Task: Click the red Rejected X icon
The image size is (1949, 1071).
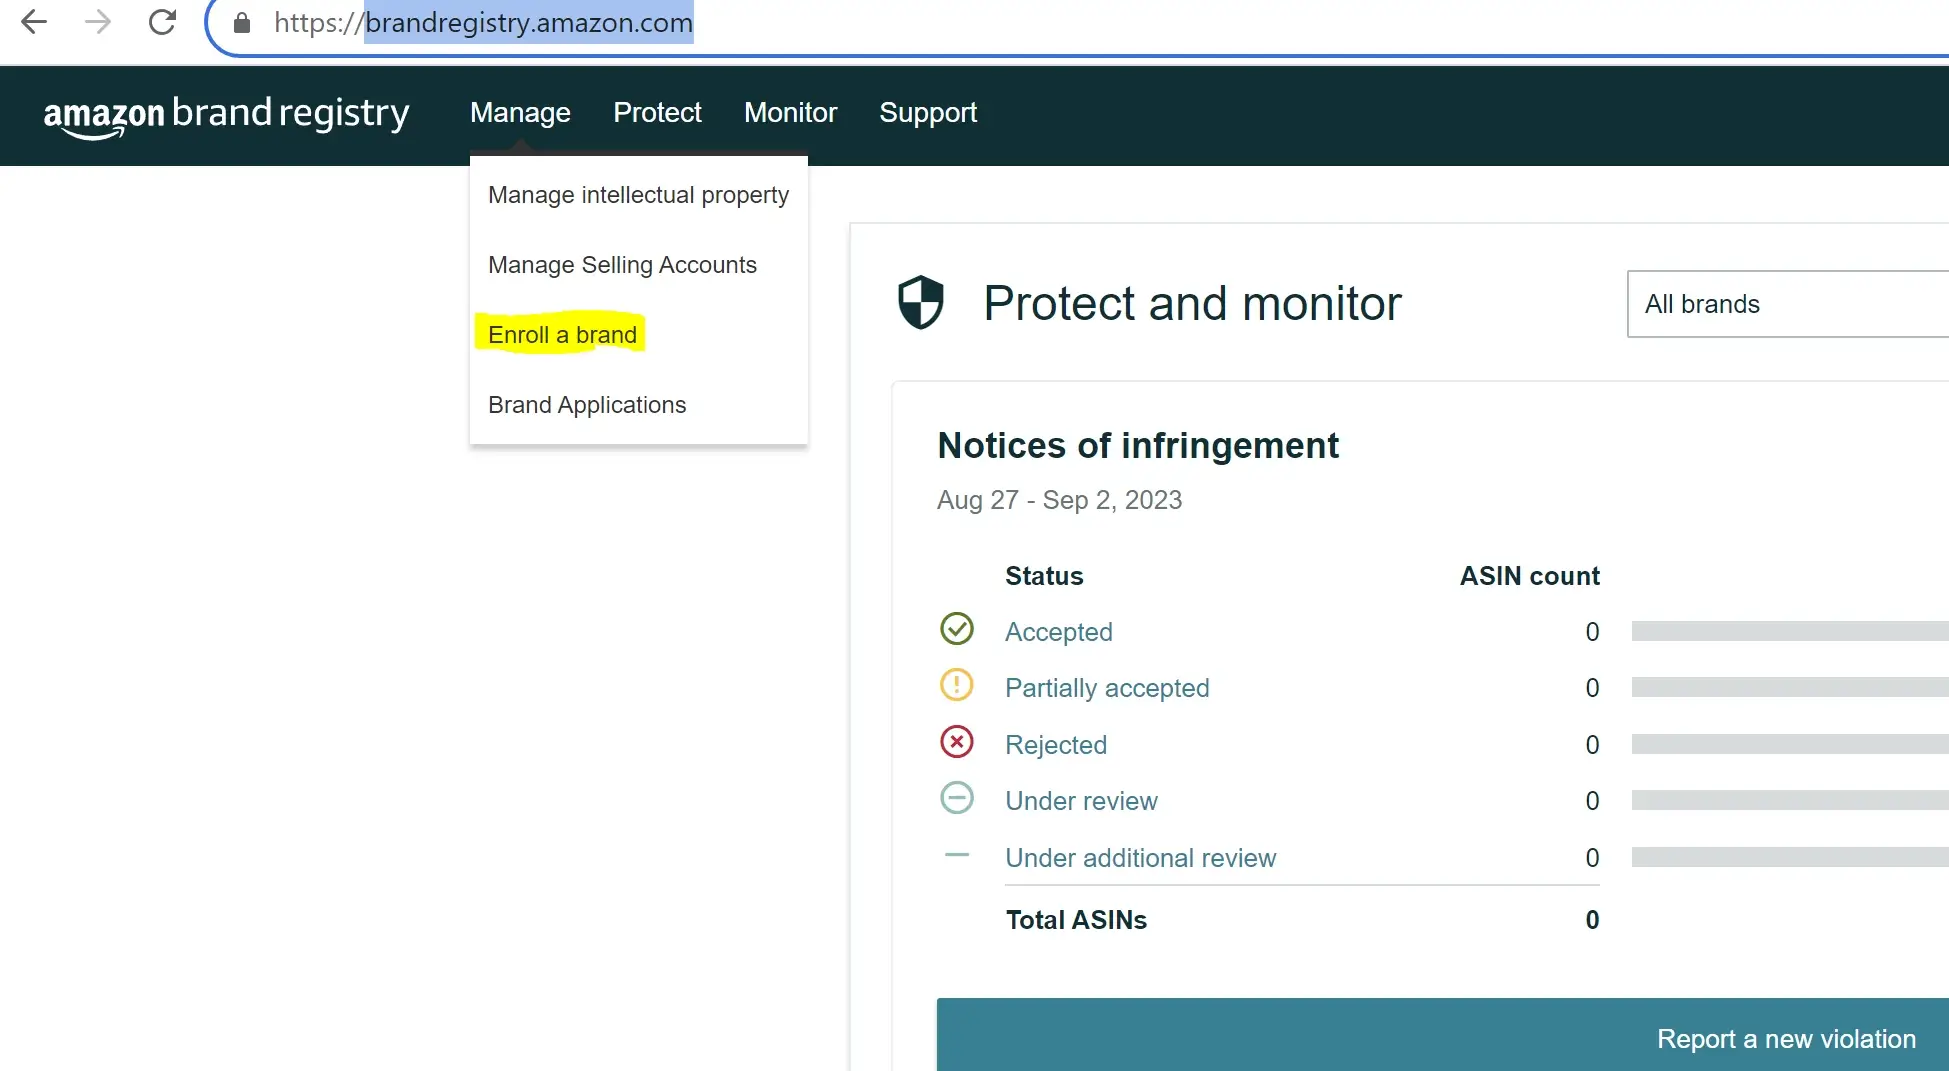Action: click(x=956, y=742)
